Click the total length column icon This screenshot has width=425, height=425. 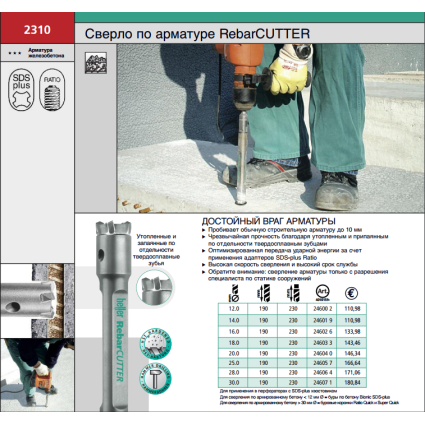[x=293, y=293]
